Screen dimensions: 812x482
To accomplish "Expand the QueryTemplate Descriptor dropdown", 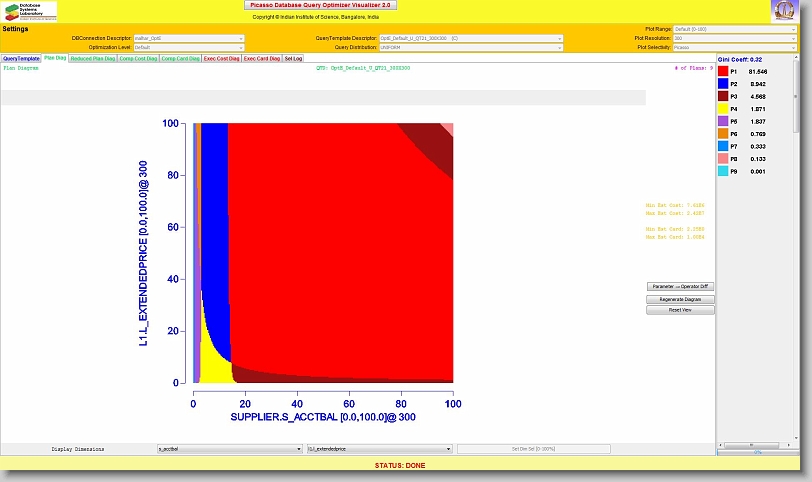I will (x=470, y=38).
